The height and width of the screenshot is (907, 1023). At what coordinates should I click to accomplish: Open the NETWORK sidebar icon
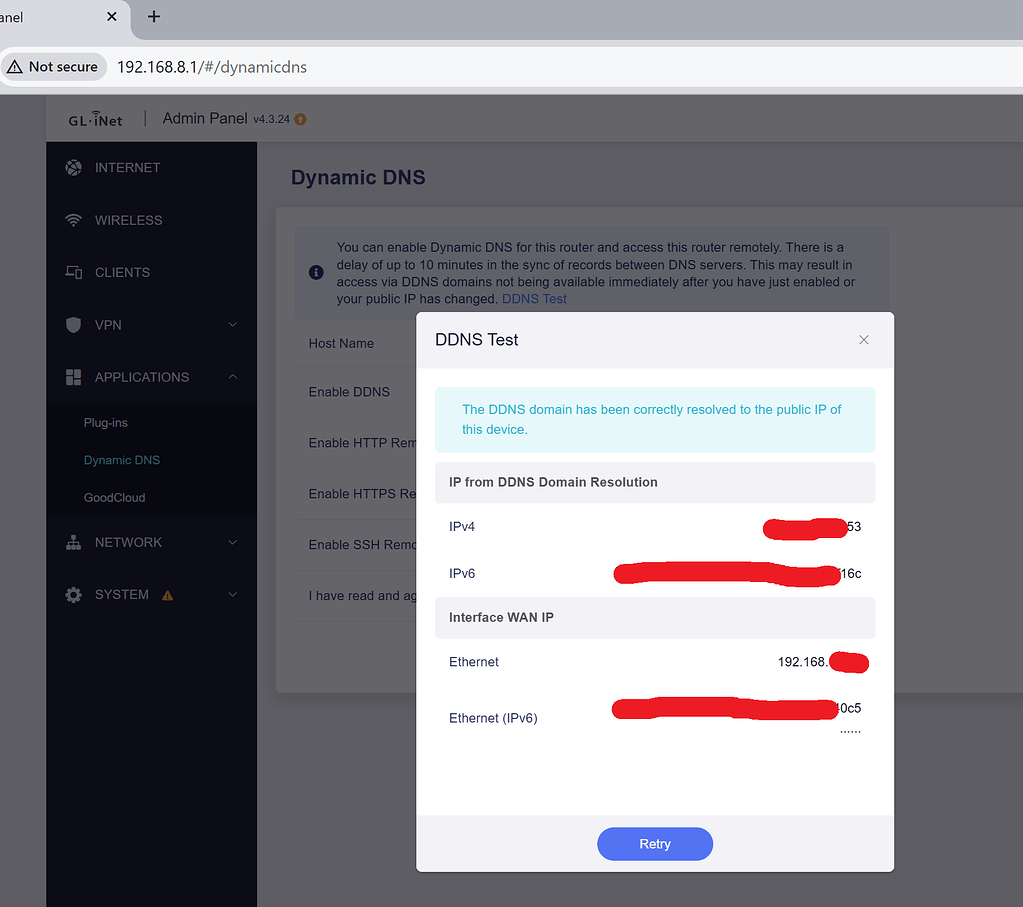click(x=73, y=541)
